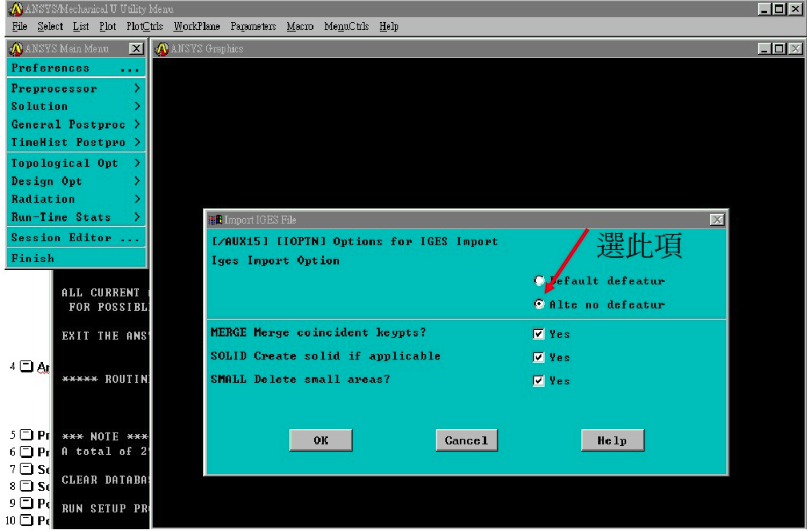The image size is (807, 531).
Task: Click outline item icon numbered 10
Action: tap(26, 520)
